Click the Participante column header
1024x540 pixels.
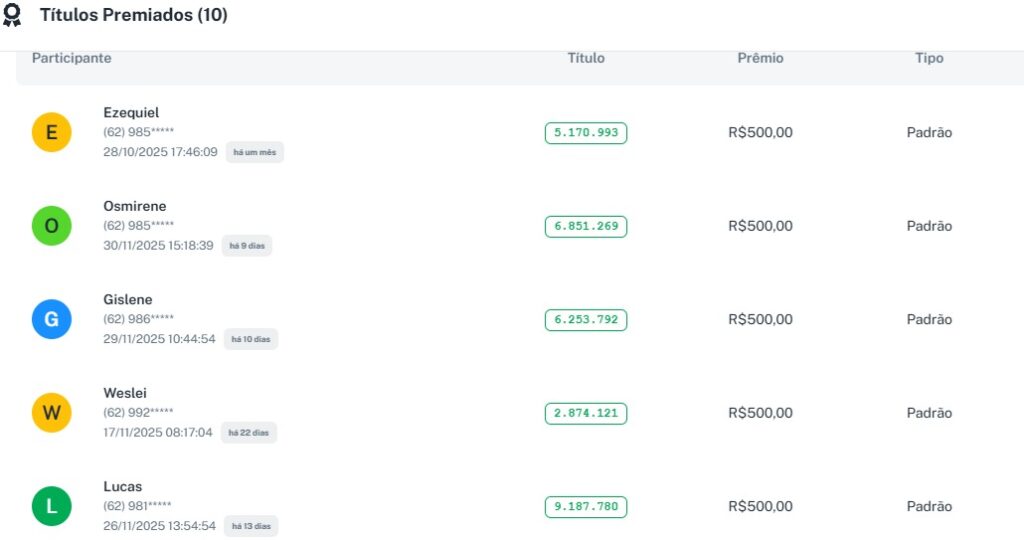point(72,58)
